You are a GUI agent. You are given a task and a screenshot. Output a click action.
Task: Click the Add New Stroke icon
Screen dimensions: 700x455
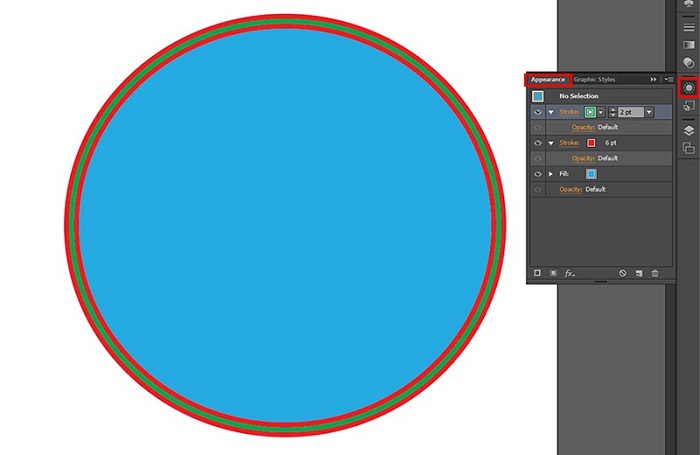tap(537, 272)
